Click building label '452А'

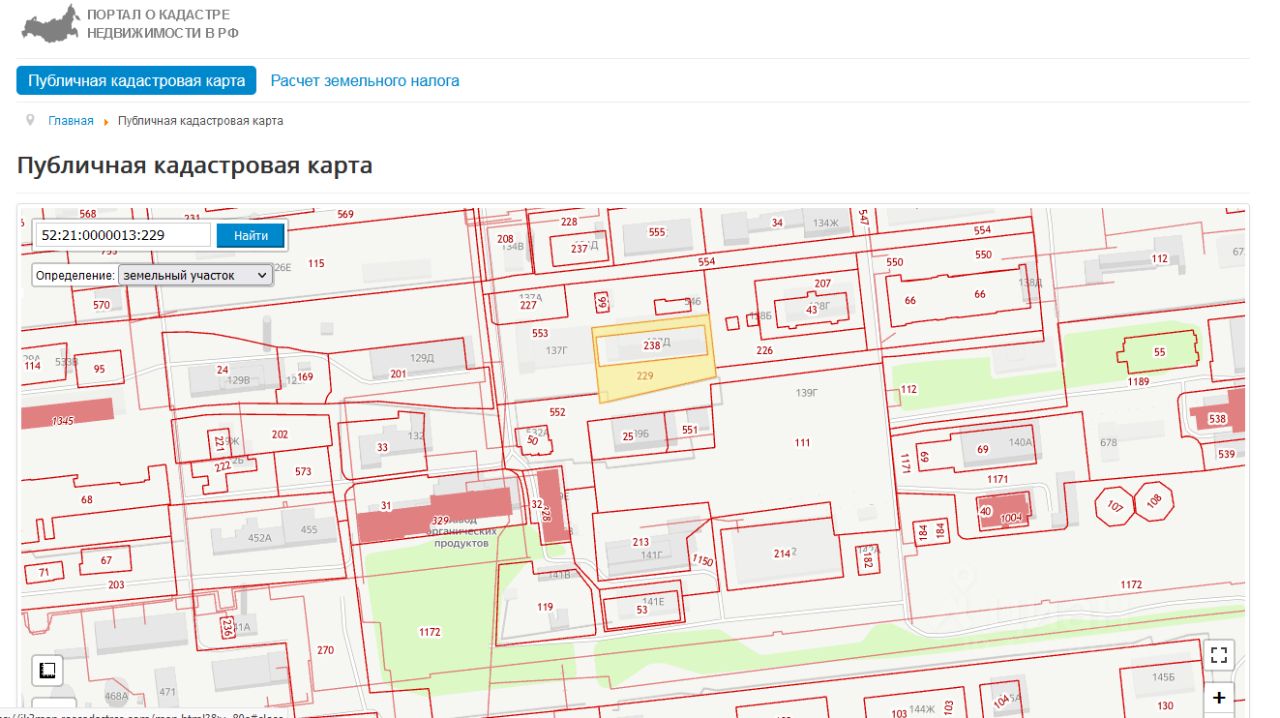click(x=260, y=538)
